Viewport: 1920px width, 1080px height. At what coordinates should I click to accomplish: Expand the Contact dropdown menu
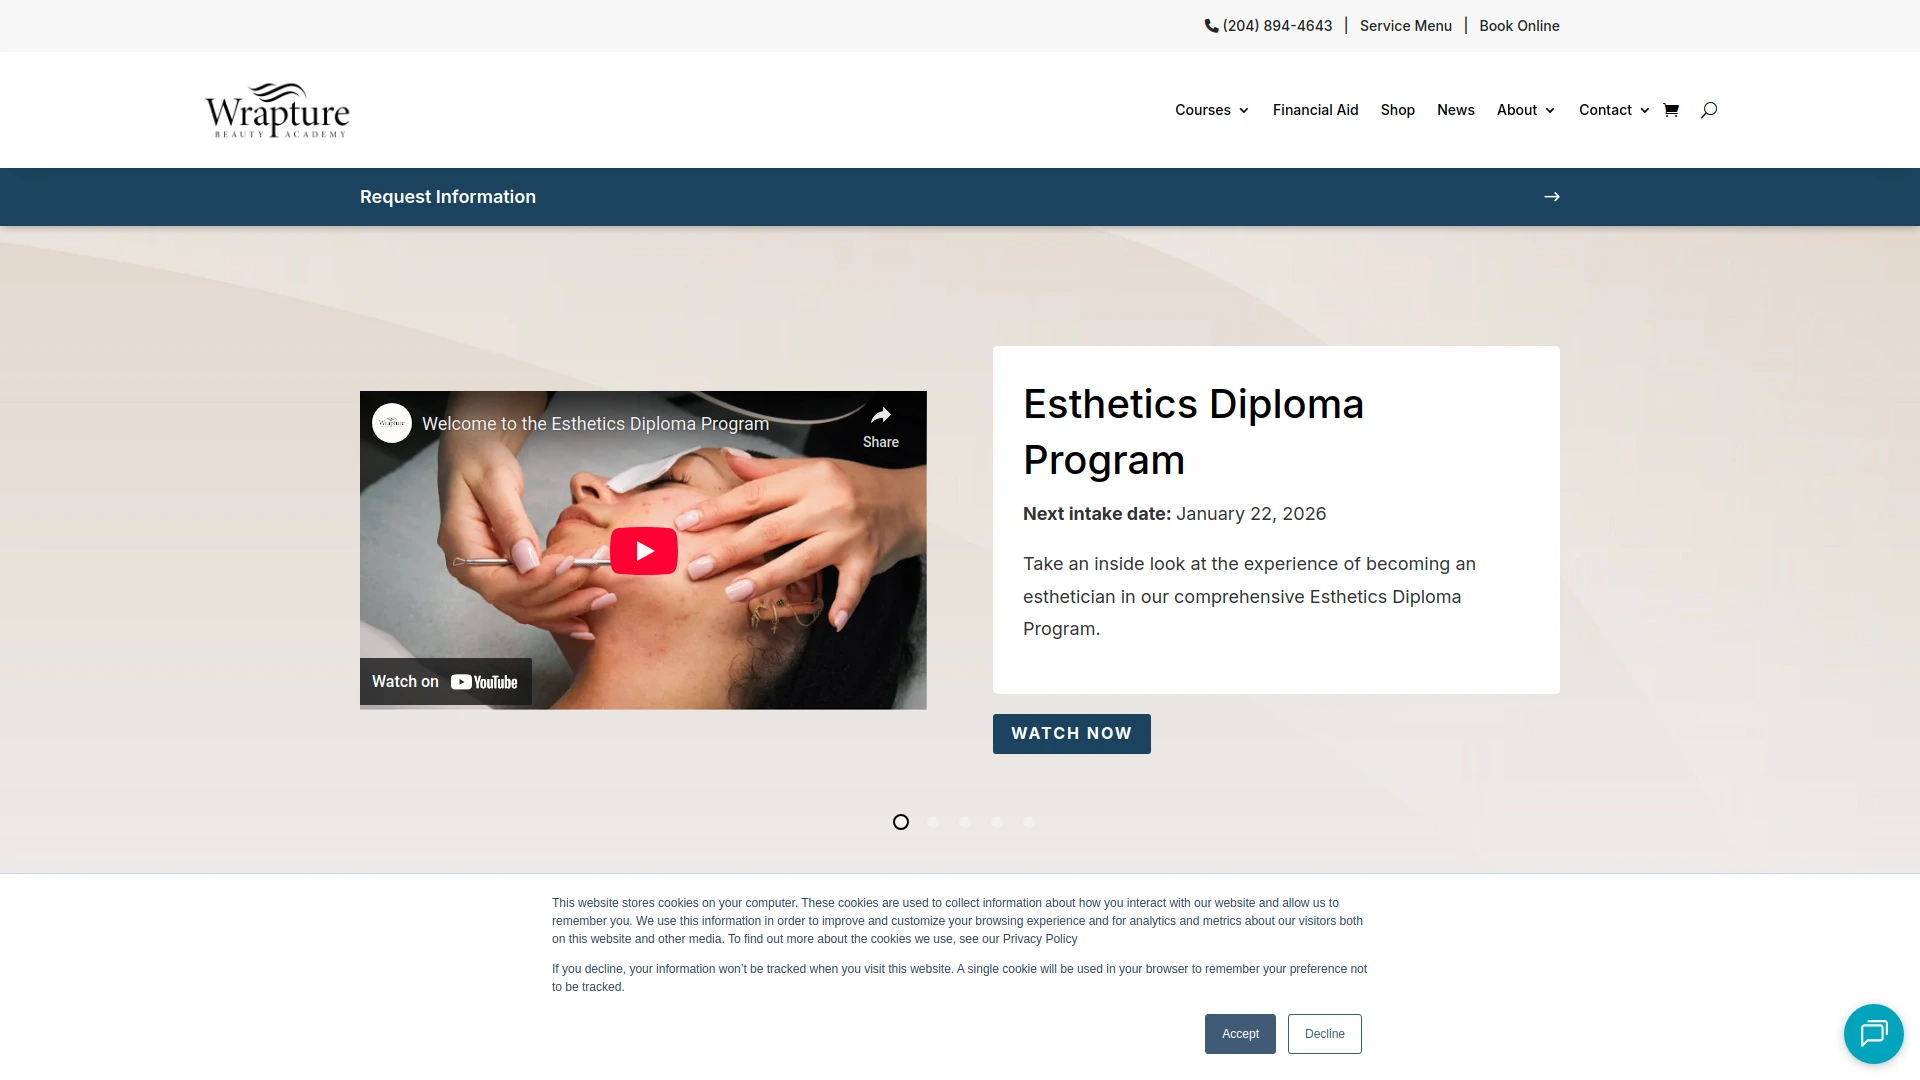1614,110
